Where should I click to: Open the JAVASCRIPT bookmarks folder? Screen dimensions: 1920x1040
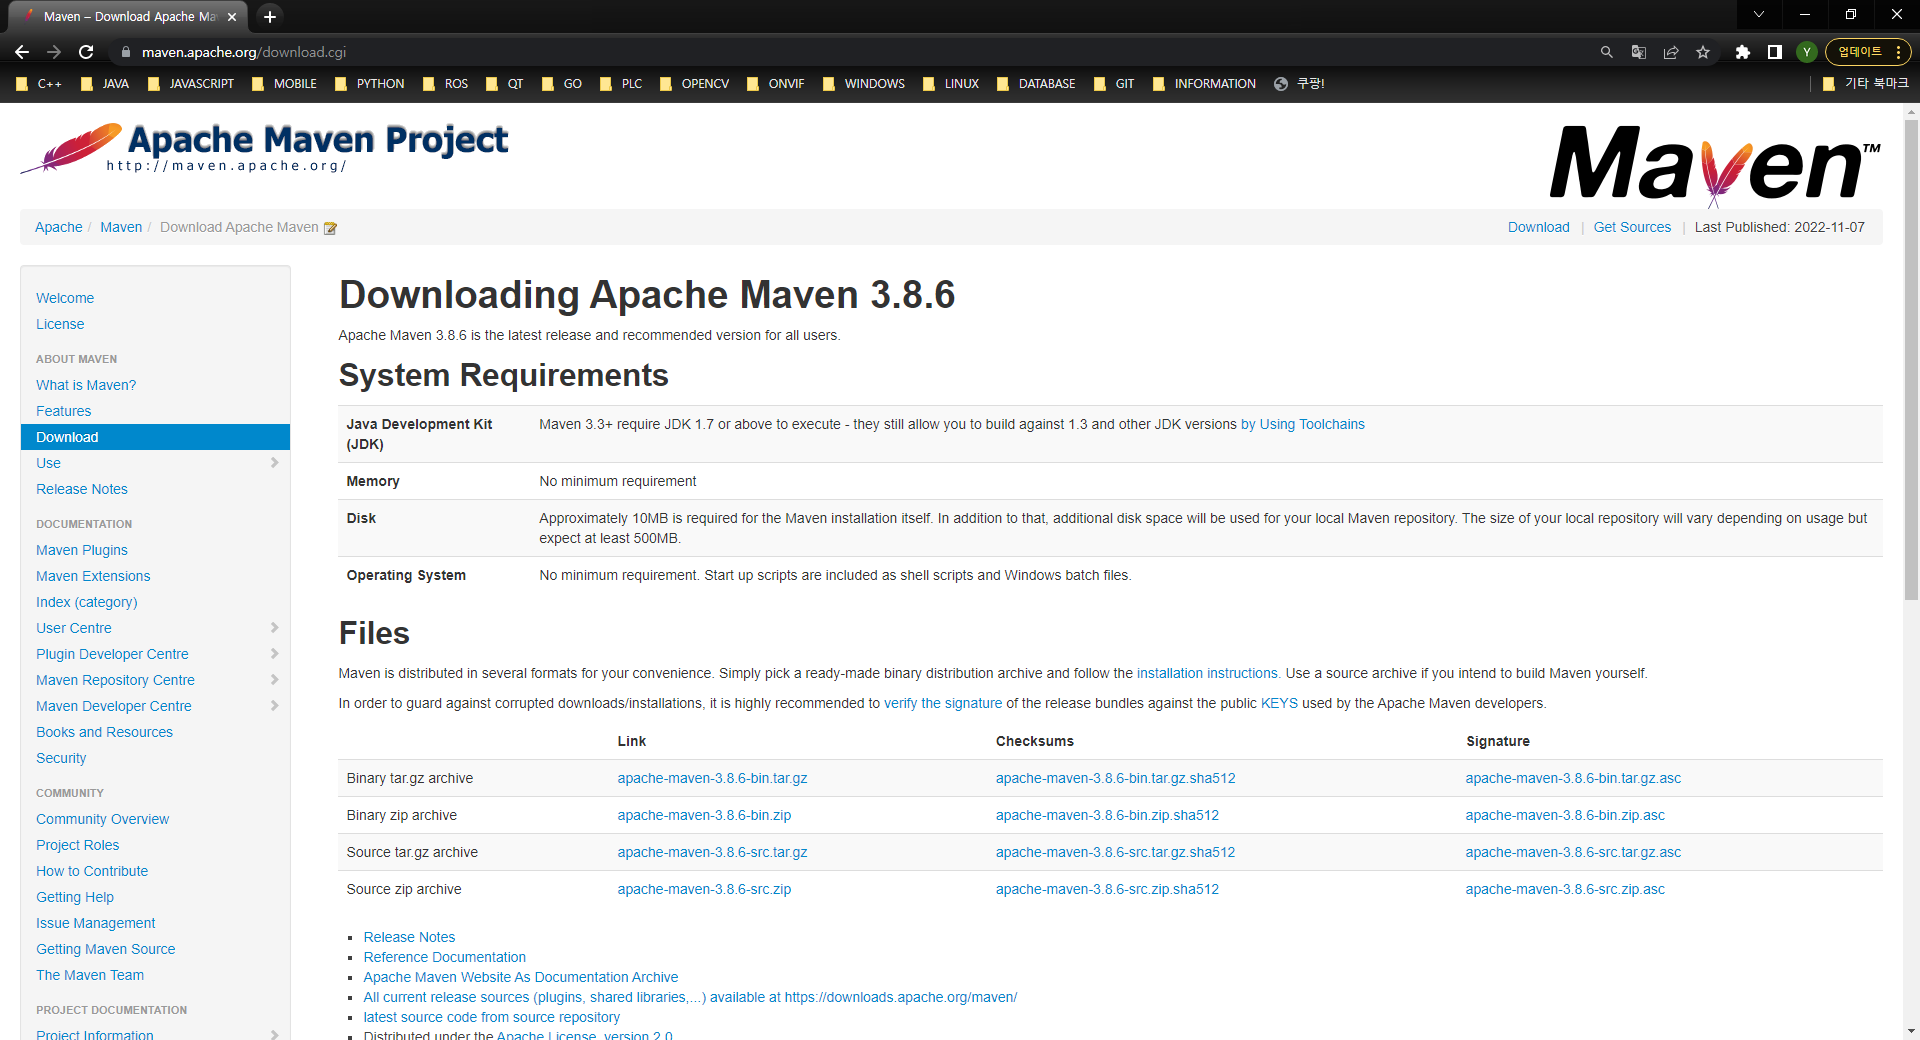[x=191, y=84]
